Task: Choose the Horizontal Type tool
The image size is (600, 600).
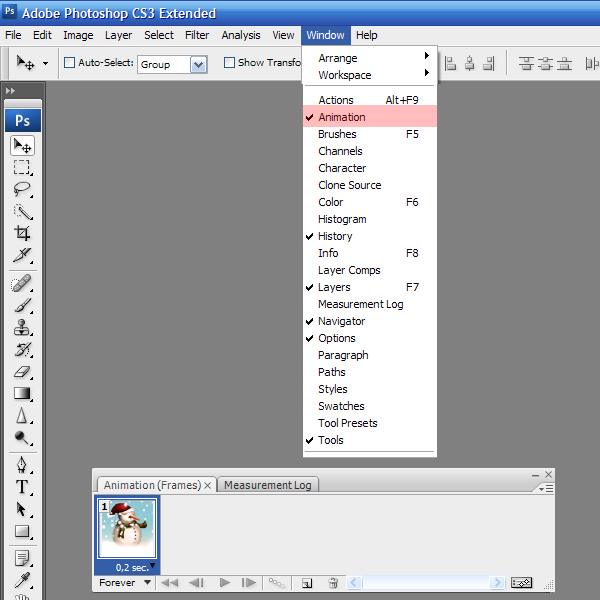Action: click(22, 487)
